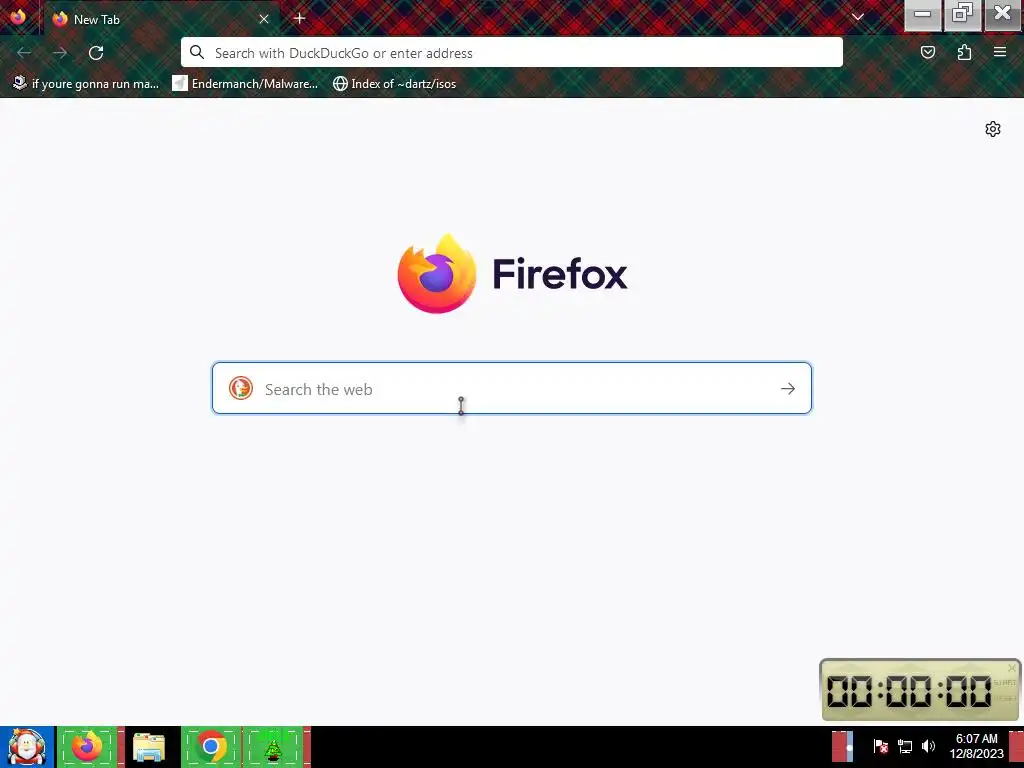
Task: Click the Firefox menu icon in the title bar corner
Action: point(18,16)
